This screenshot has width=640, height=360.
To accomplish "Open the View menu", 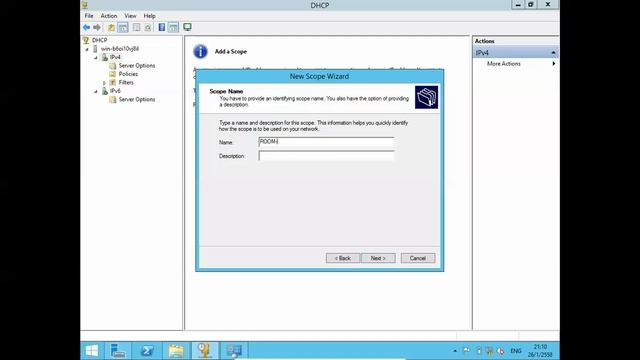I will [130, 16].
